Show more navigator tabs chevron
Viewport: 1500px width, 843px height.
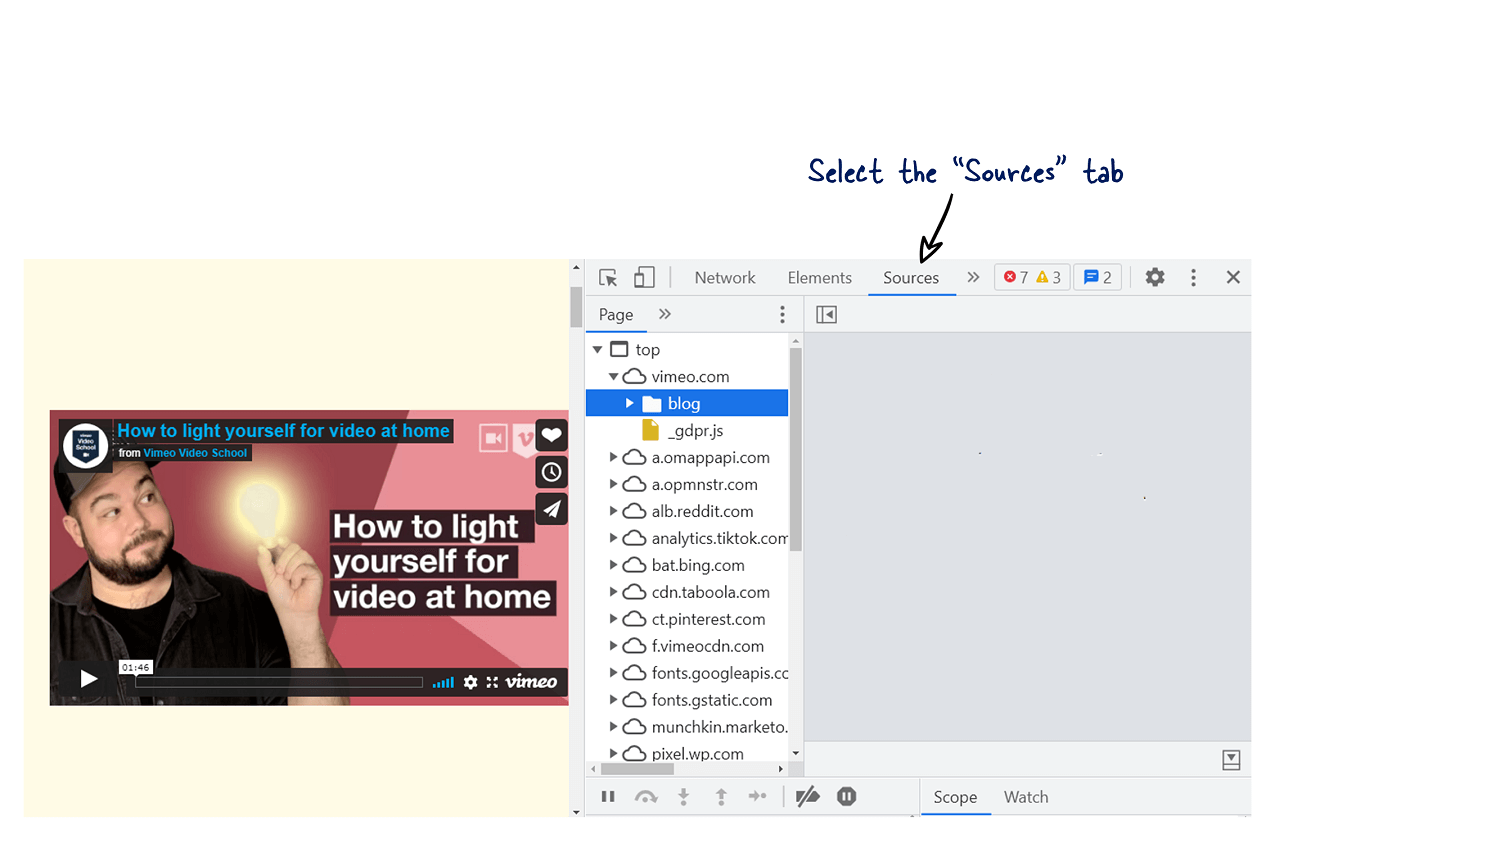[x=665, y=314]
